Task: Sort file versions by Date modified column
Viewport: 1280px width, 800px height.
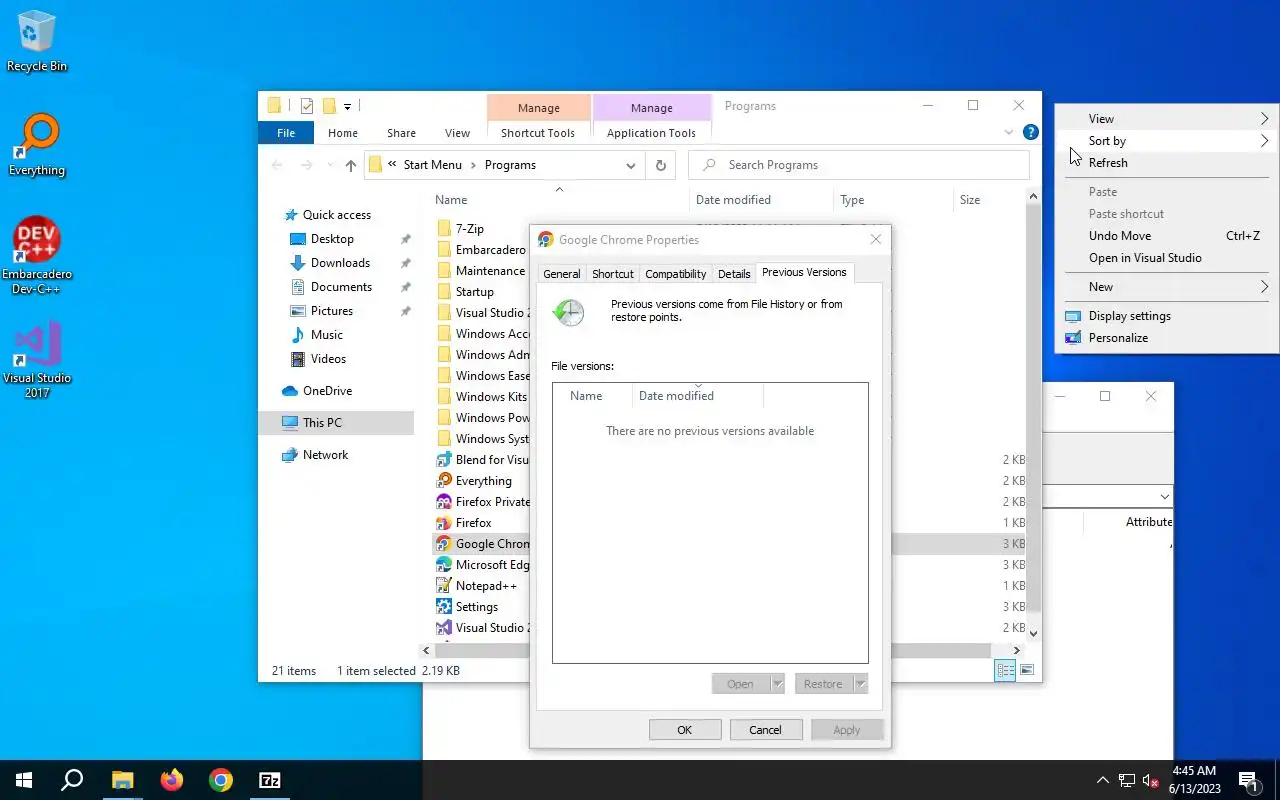Action: [698, 396]
